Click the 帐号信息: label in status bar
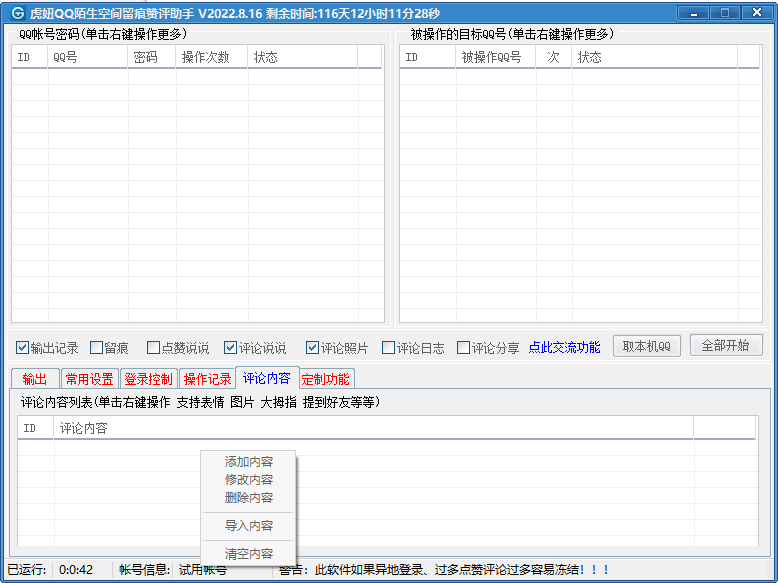This screenshot has width=778, height=583. point(145,570)
